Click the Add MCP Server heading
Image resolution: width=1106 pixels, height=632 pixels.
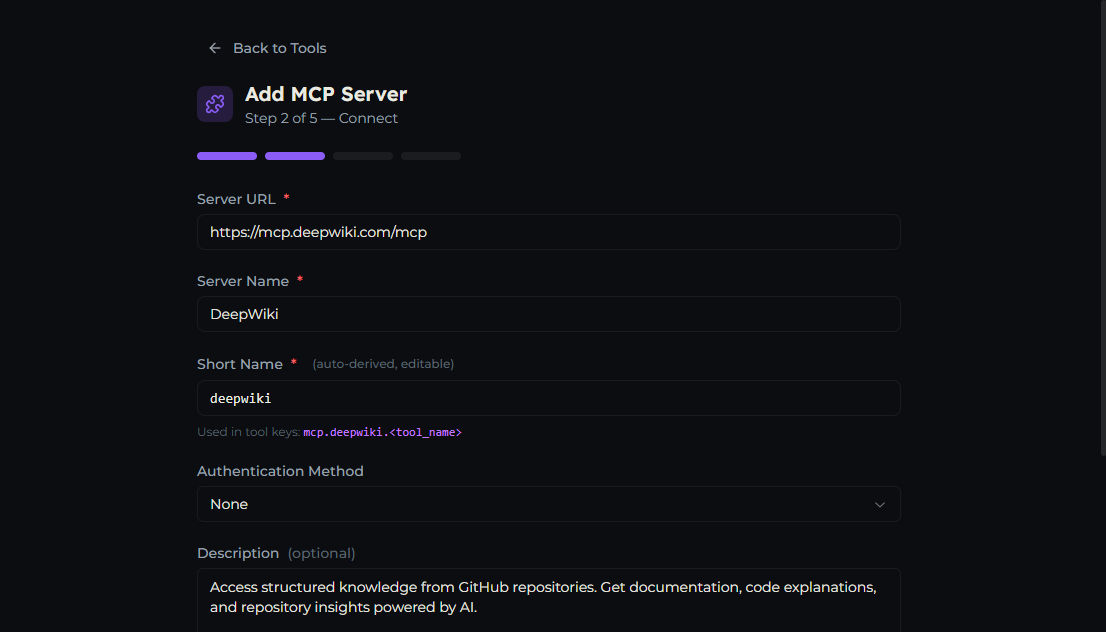(326, 95)
